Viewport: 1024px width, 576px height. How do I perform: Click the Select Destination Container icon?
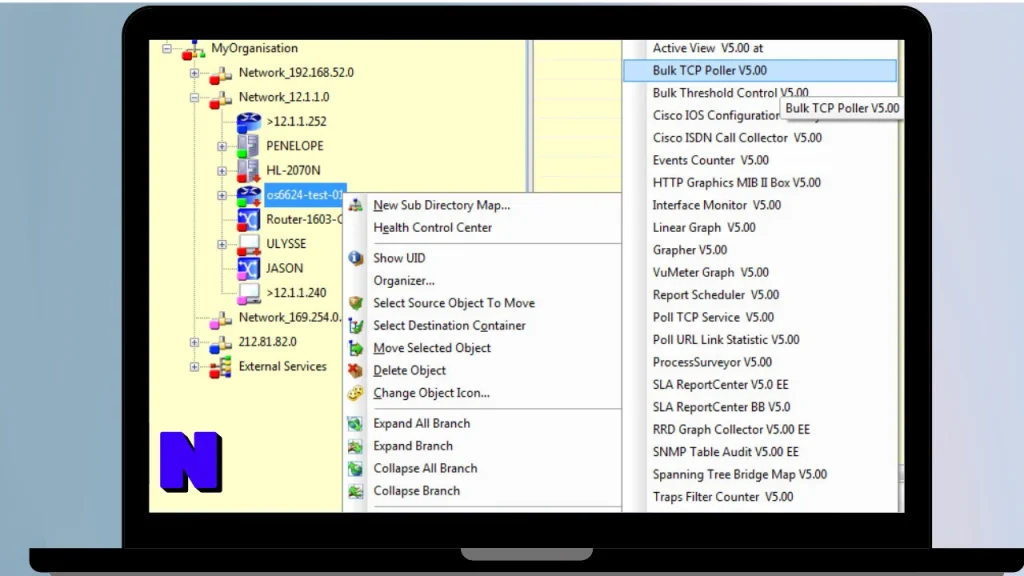coord(355,325)
